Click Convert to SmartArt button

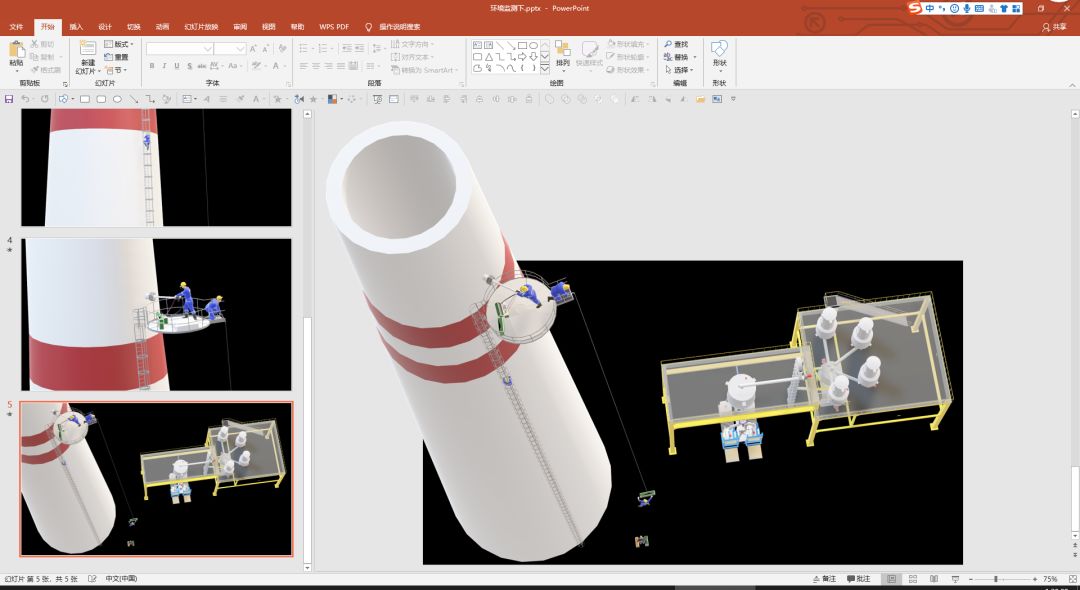[x=424, y=70]
